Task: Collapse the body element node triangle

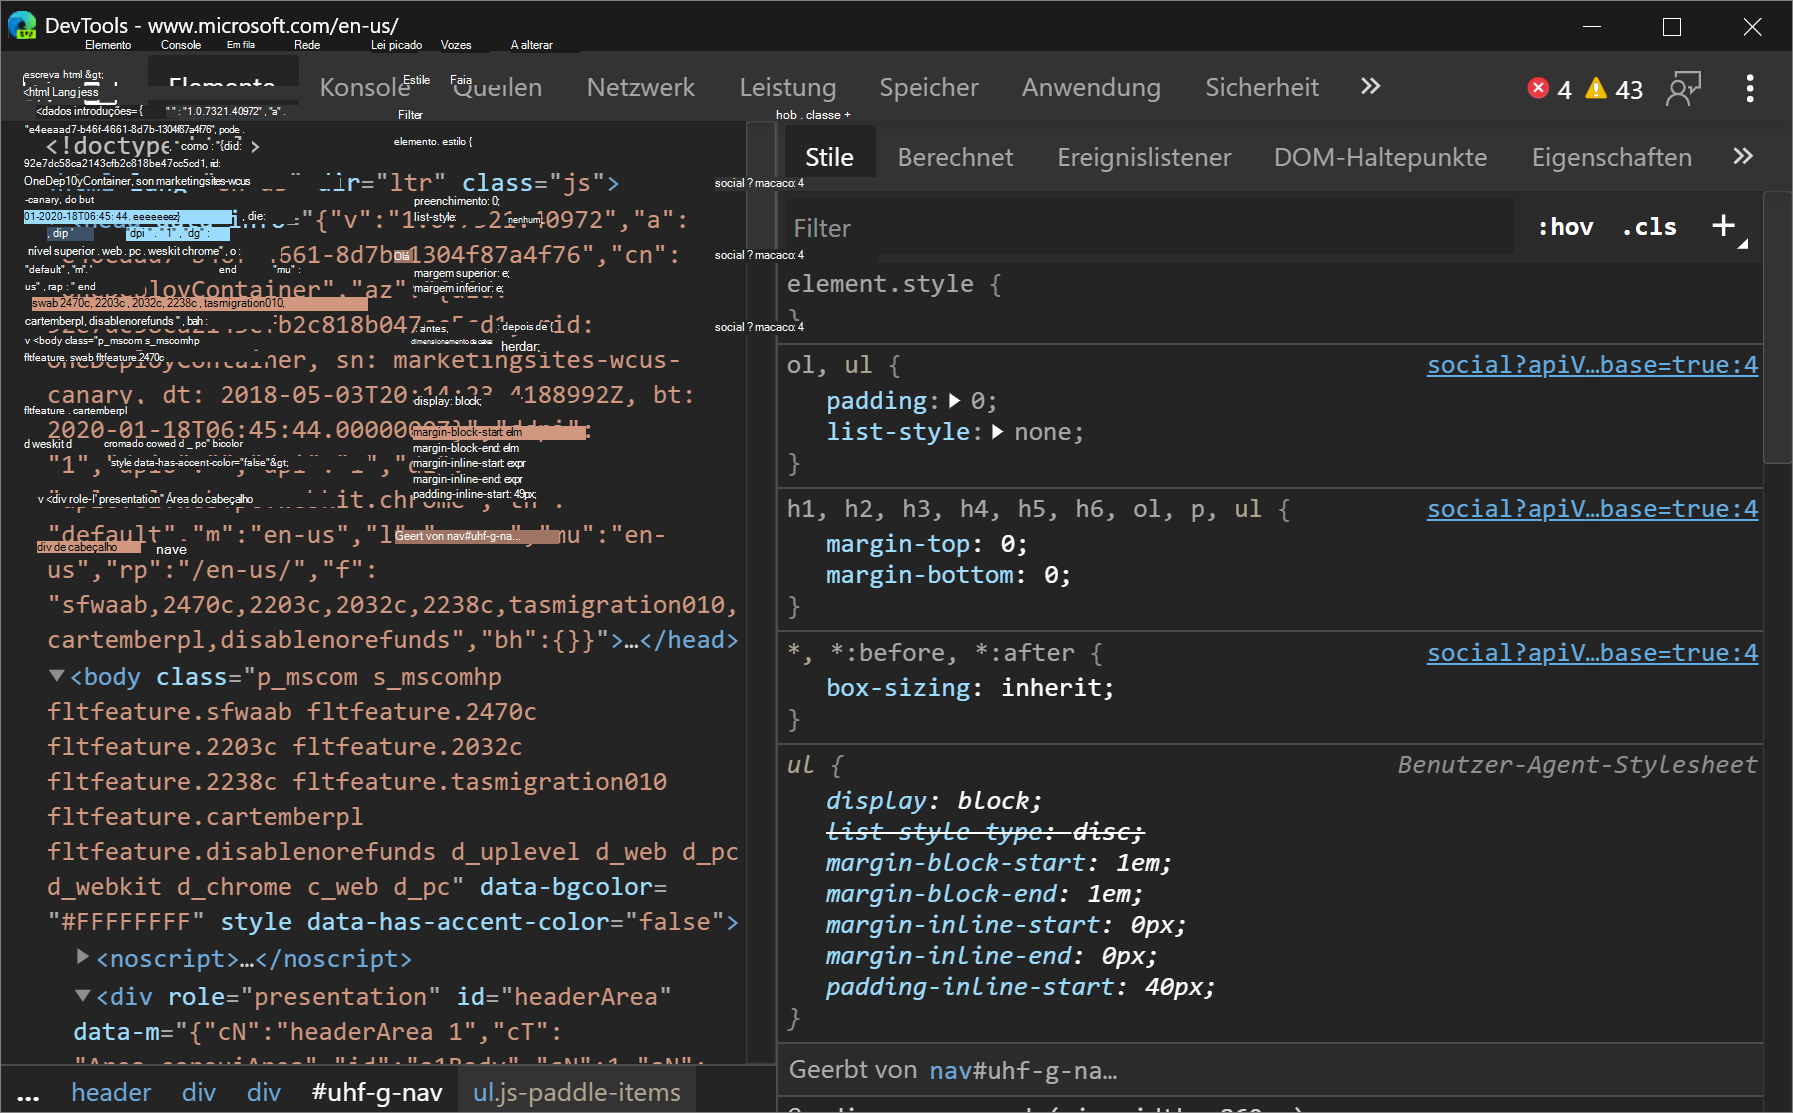Action: coord(56,676)
